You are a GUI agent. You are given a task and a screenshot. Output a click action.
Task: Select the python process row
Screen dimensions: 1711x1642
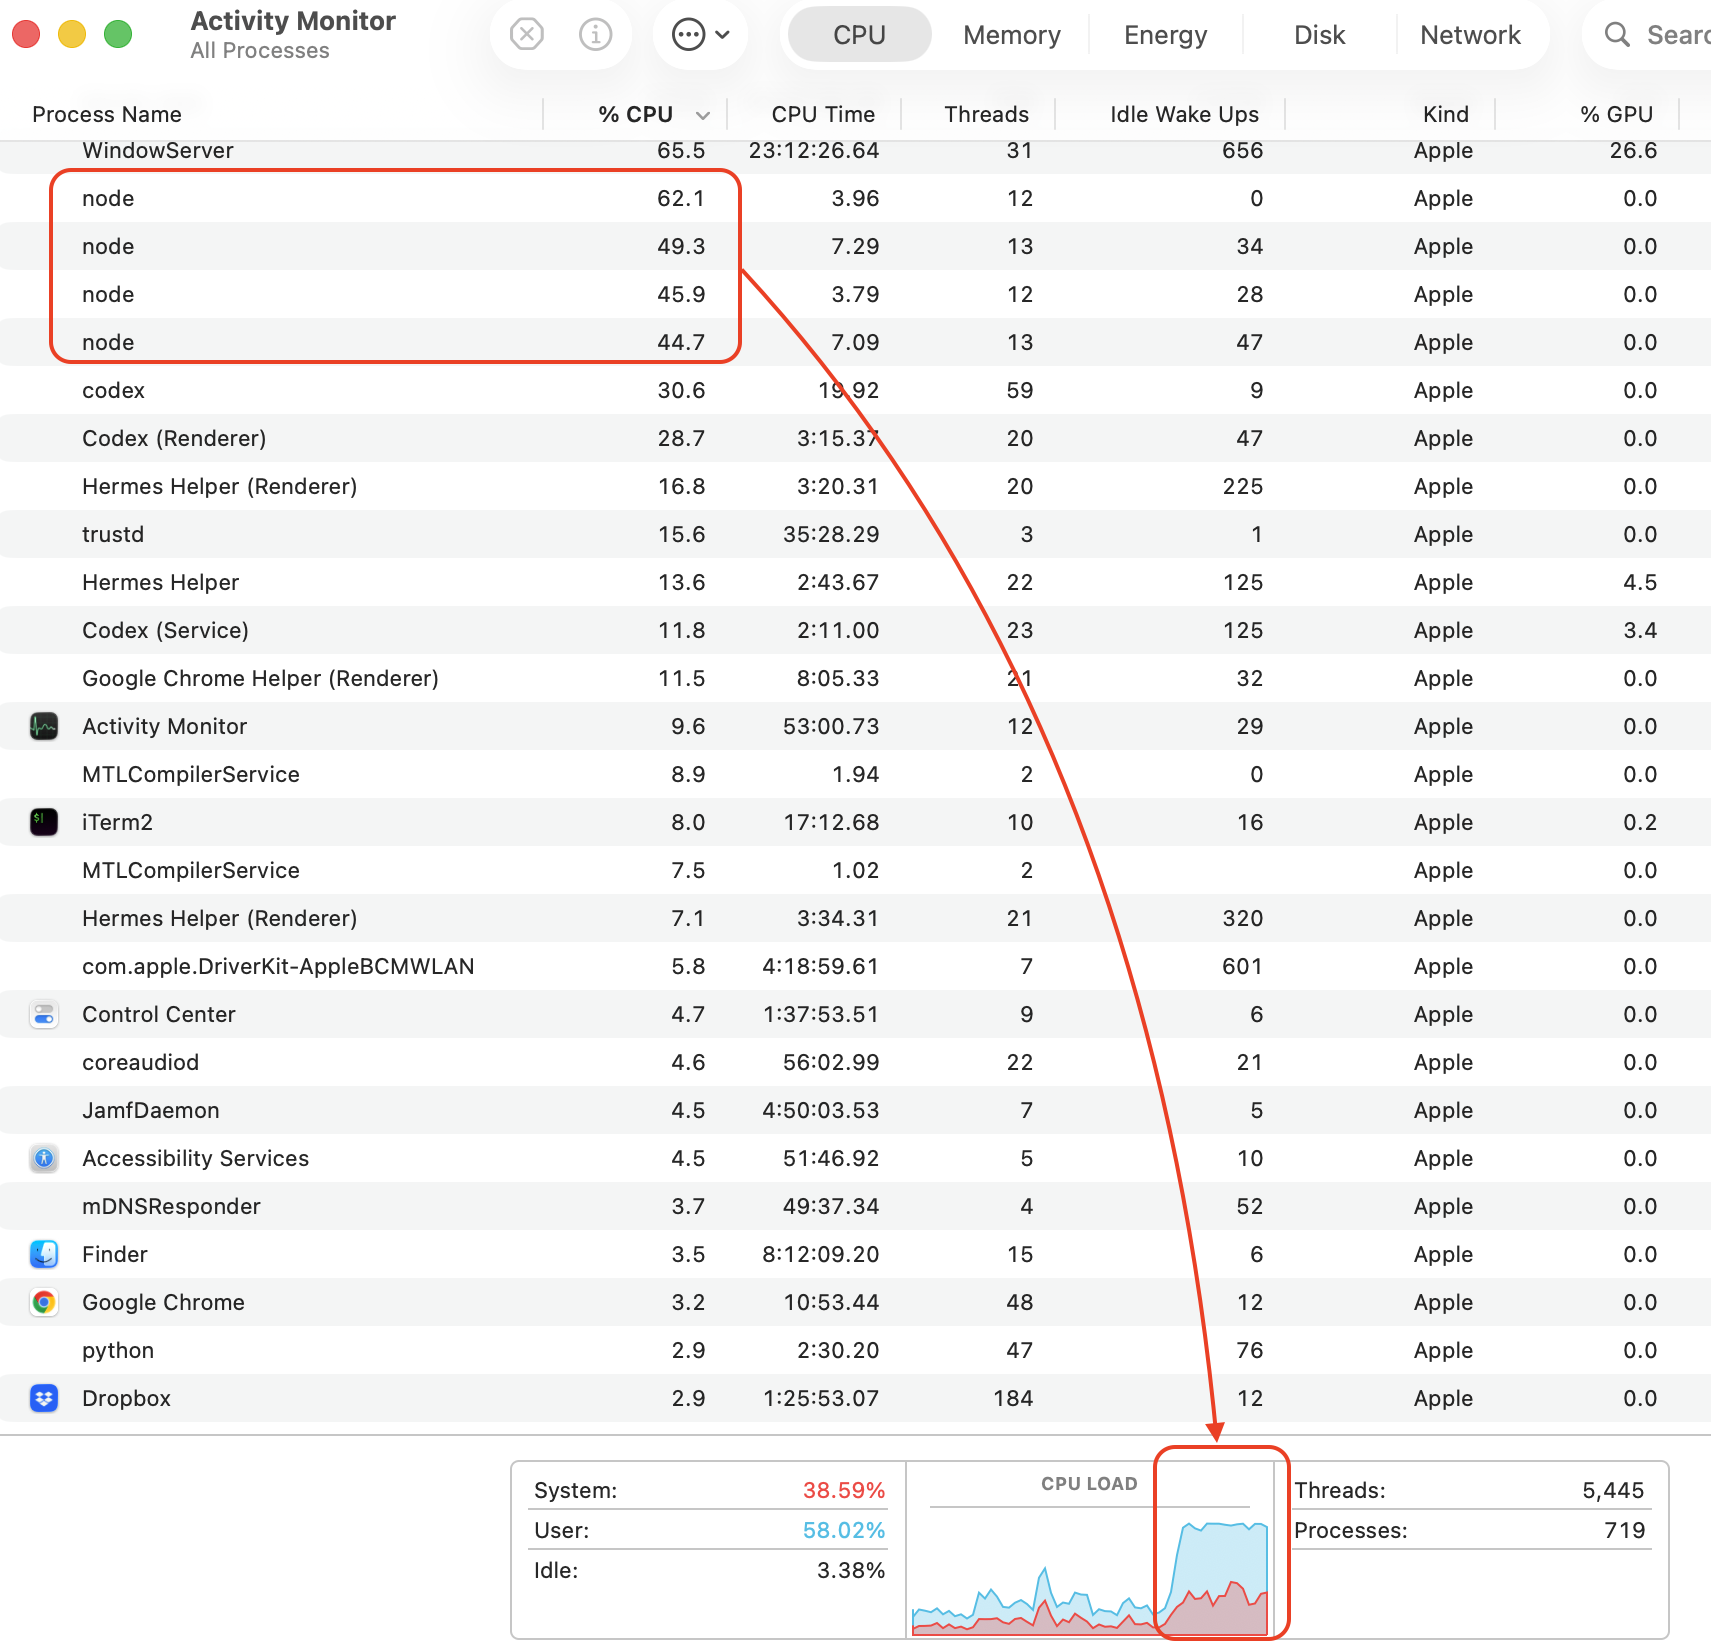[x=855, y=1350]
